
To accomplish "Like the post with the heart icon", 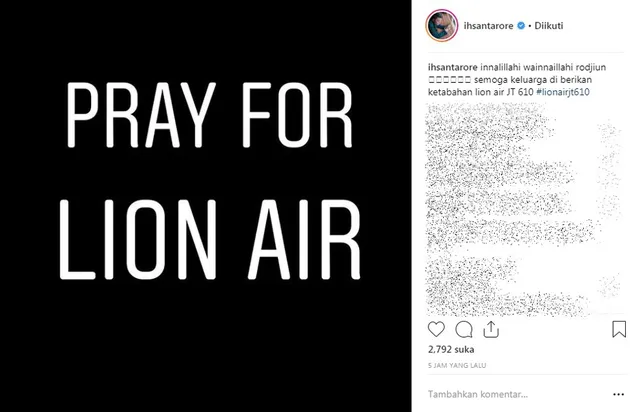I will (435, 329).
